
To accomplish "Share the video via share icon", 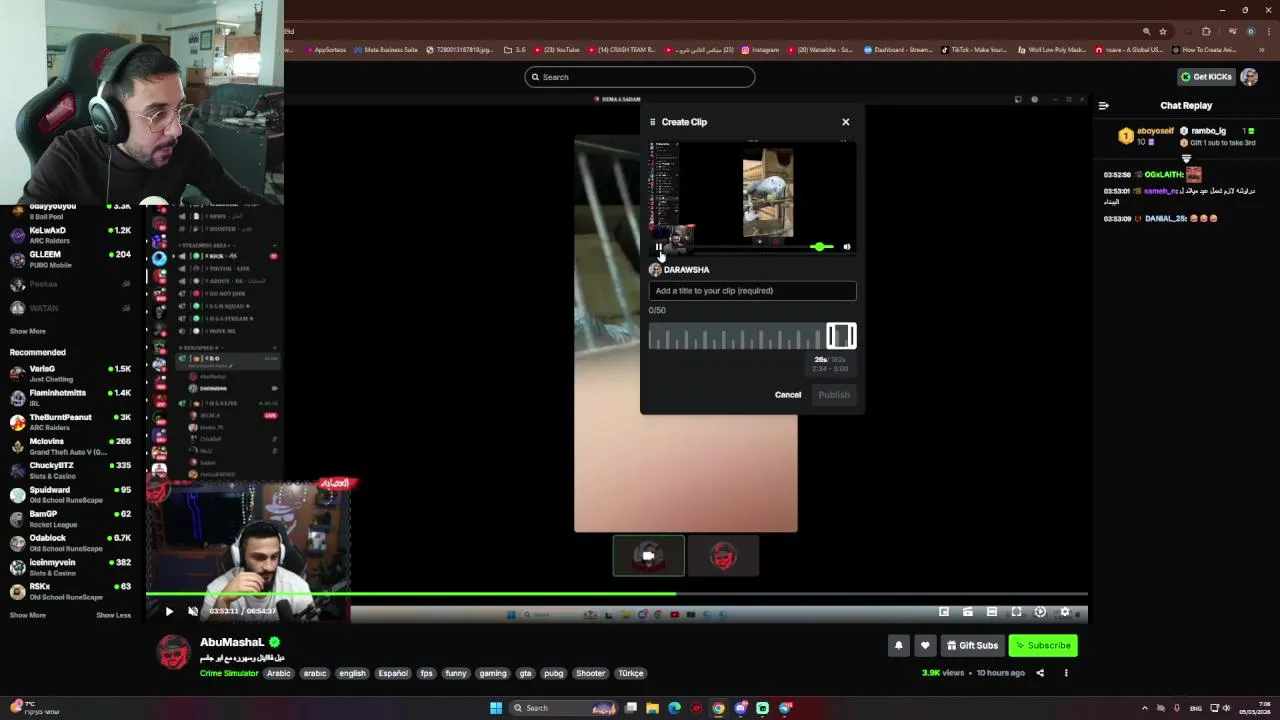I will coord(1040,673).
